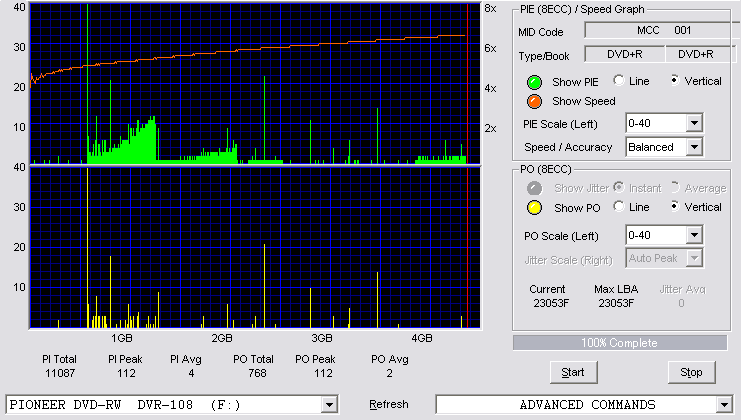This screenshot has height=420, width=742.
Task: Click the Show Speed label
Action: pyautogui.click(x=583, y=101)
